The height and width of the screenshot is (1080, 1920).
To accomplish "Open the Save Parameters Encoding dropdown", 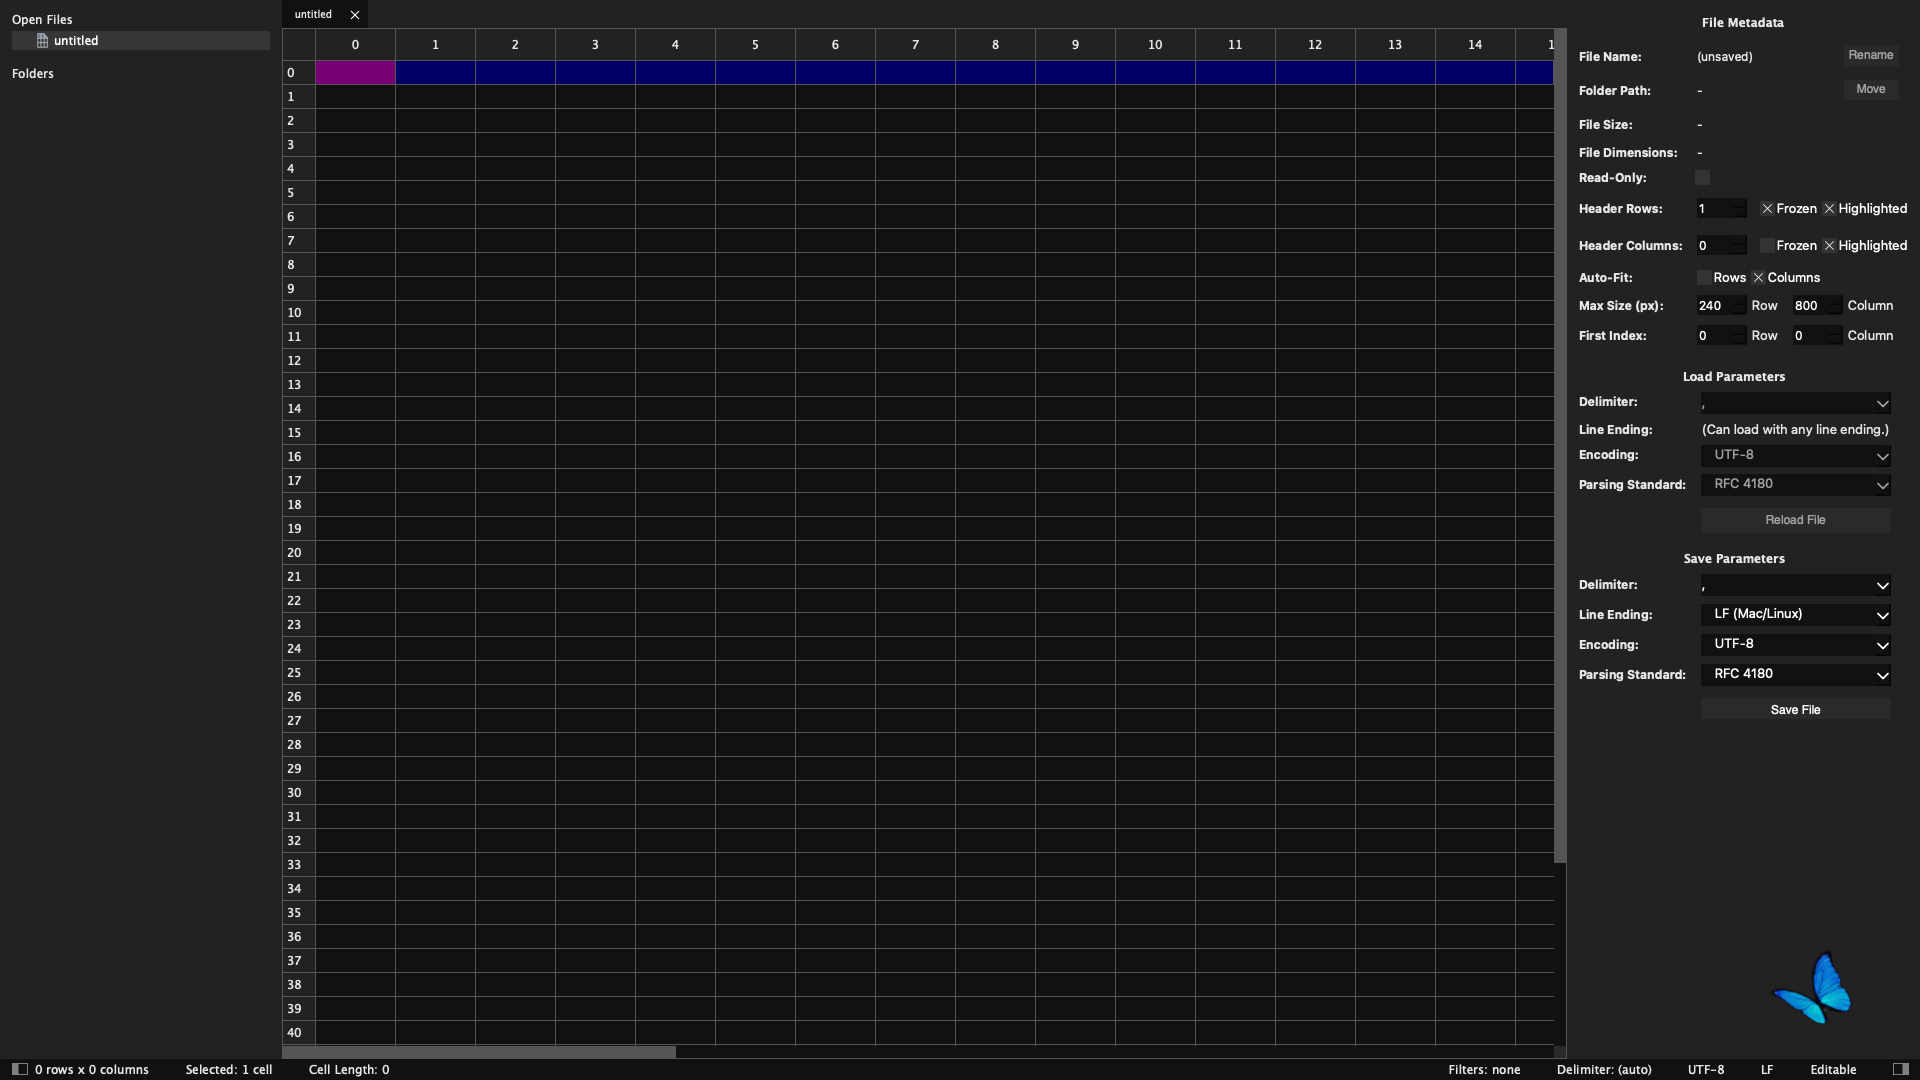I will click(x=1795, y=645).
